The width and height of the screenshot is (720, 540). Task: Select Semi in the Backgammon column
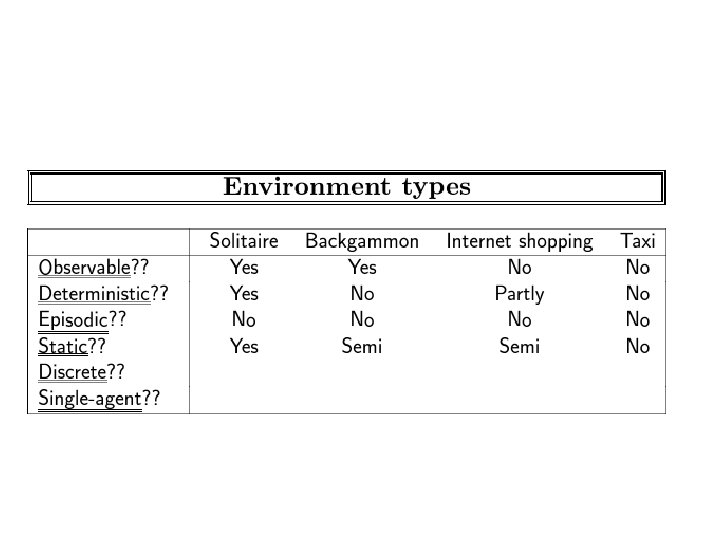point(362,346)
